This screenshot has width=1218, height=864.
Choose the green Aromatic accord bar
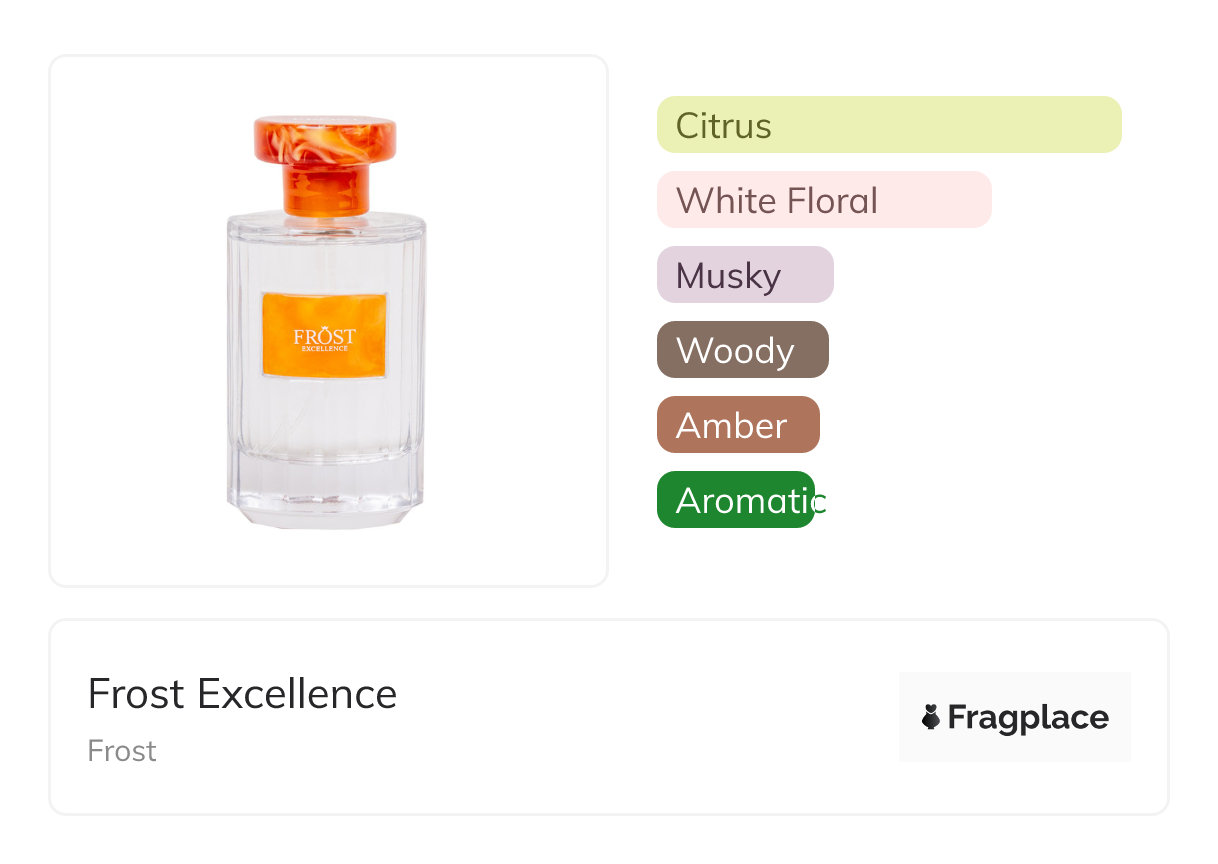735,500
